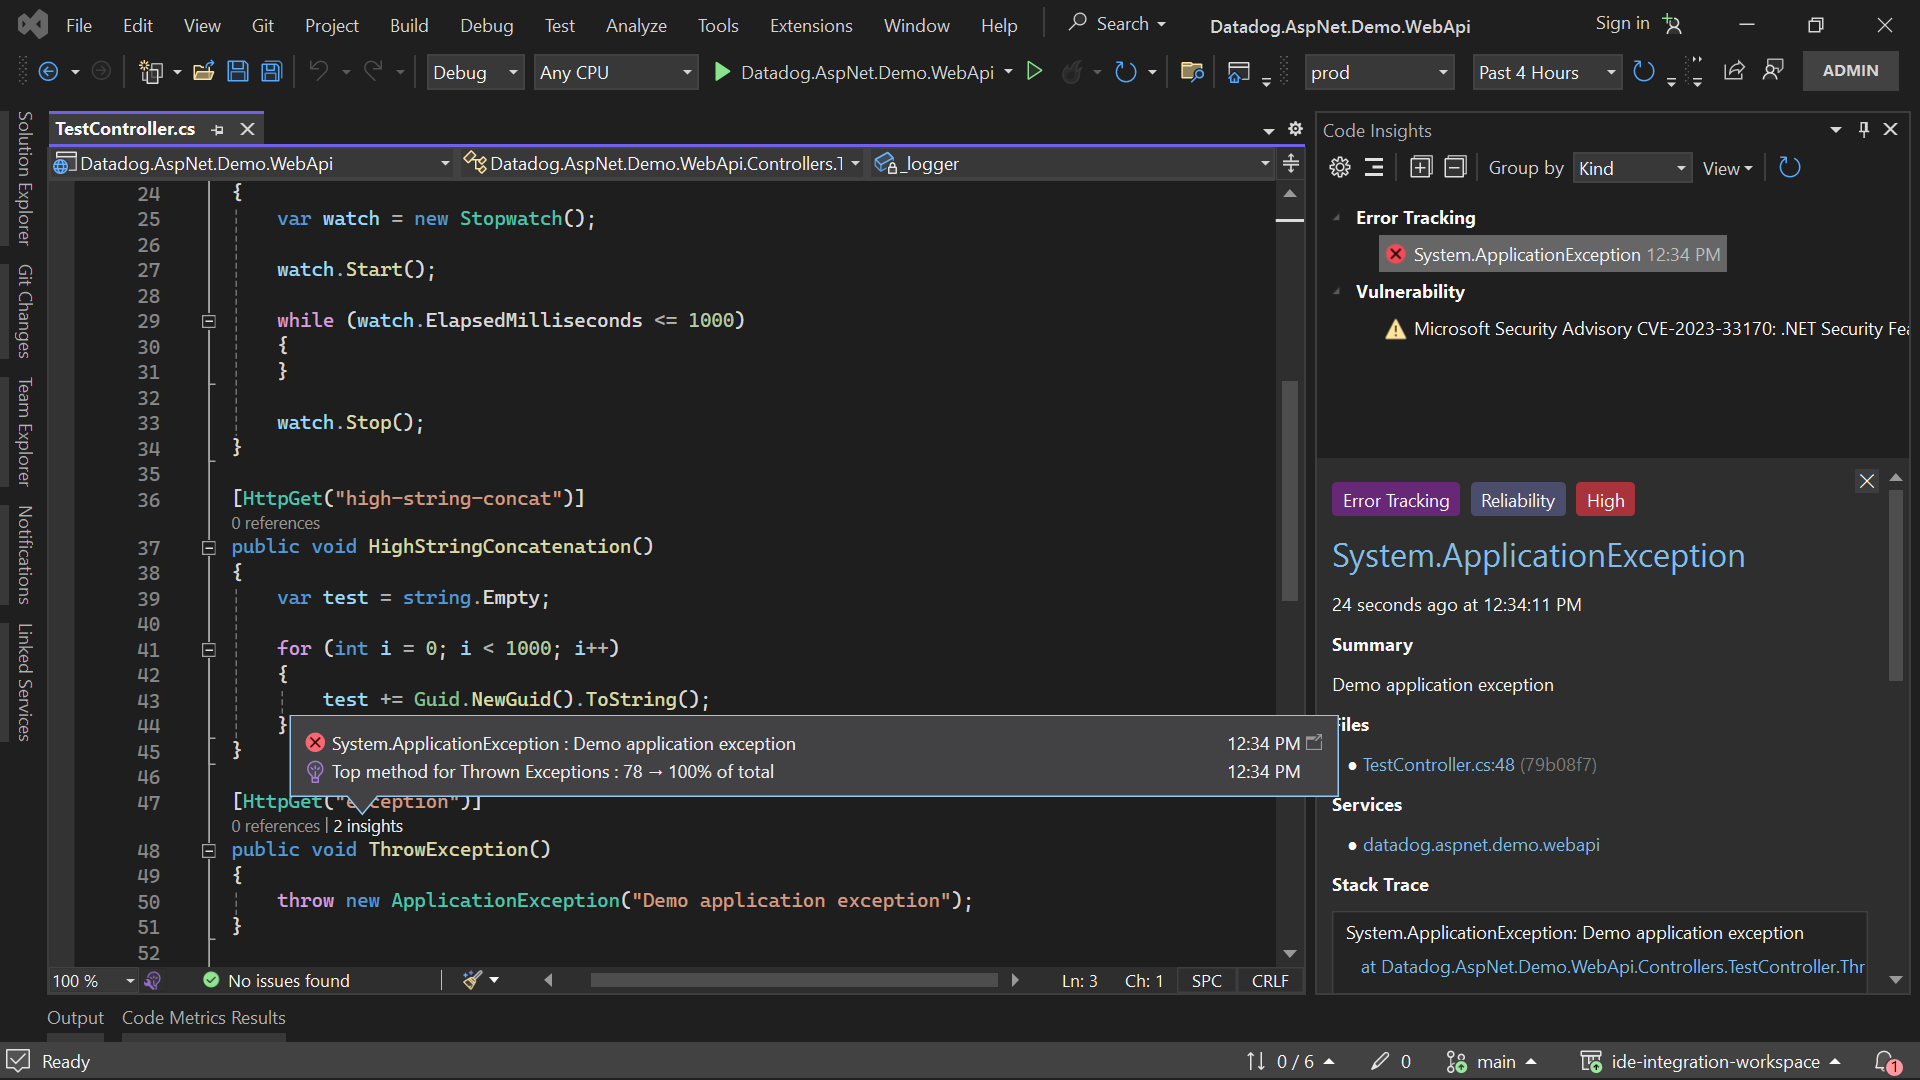Click the Redo arrow icon
This screenshot has height=1080, width=1920.
[373, 71]
